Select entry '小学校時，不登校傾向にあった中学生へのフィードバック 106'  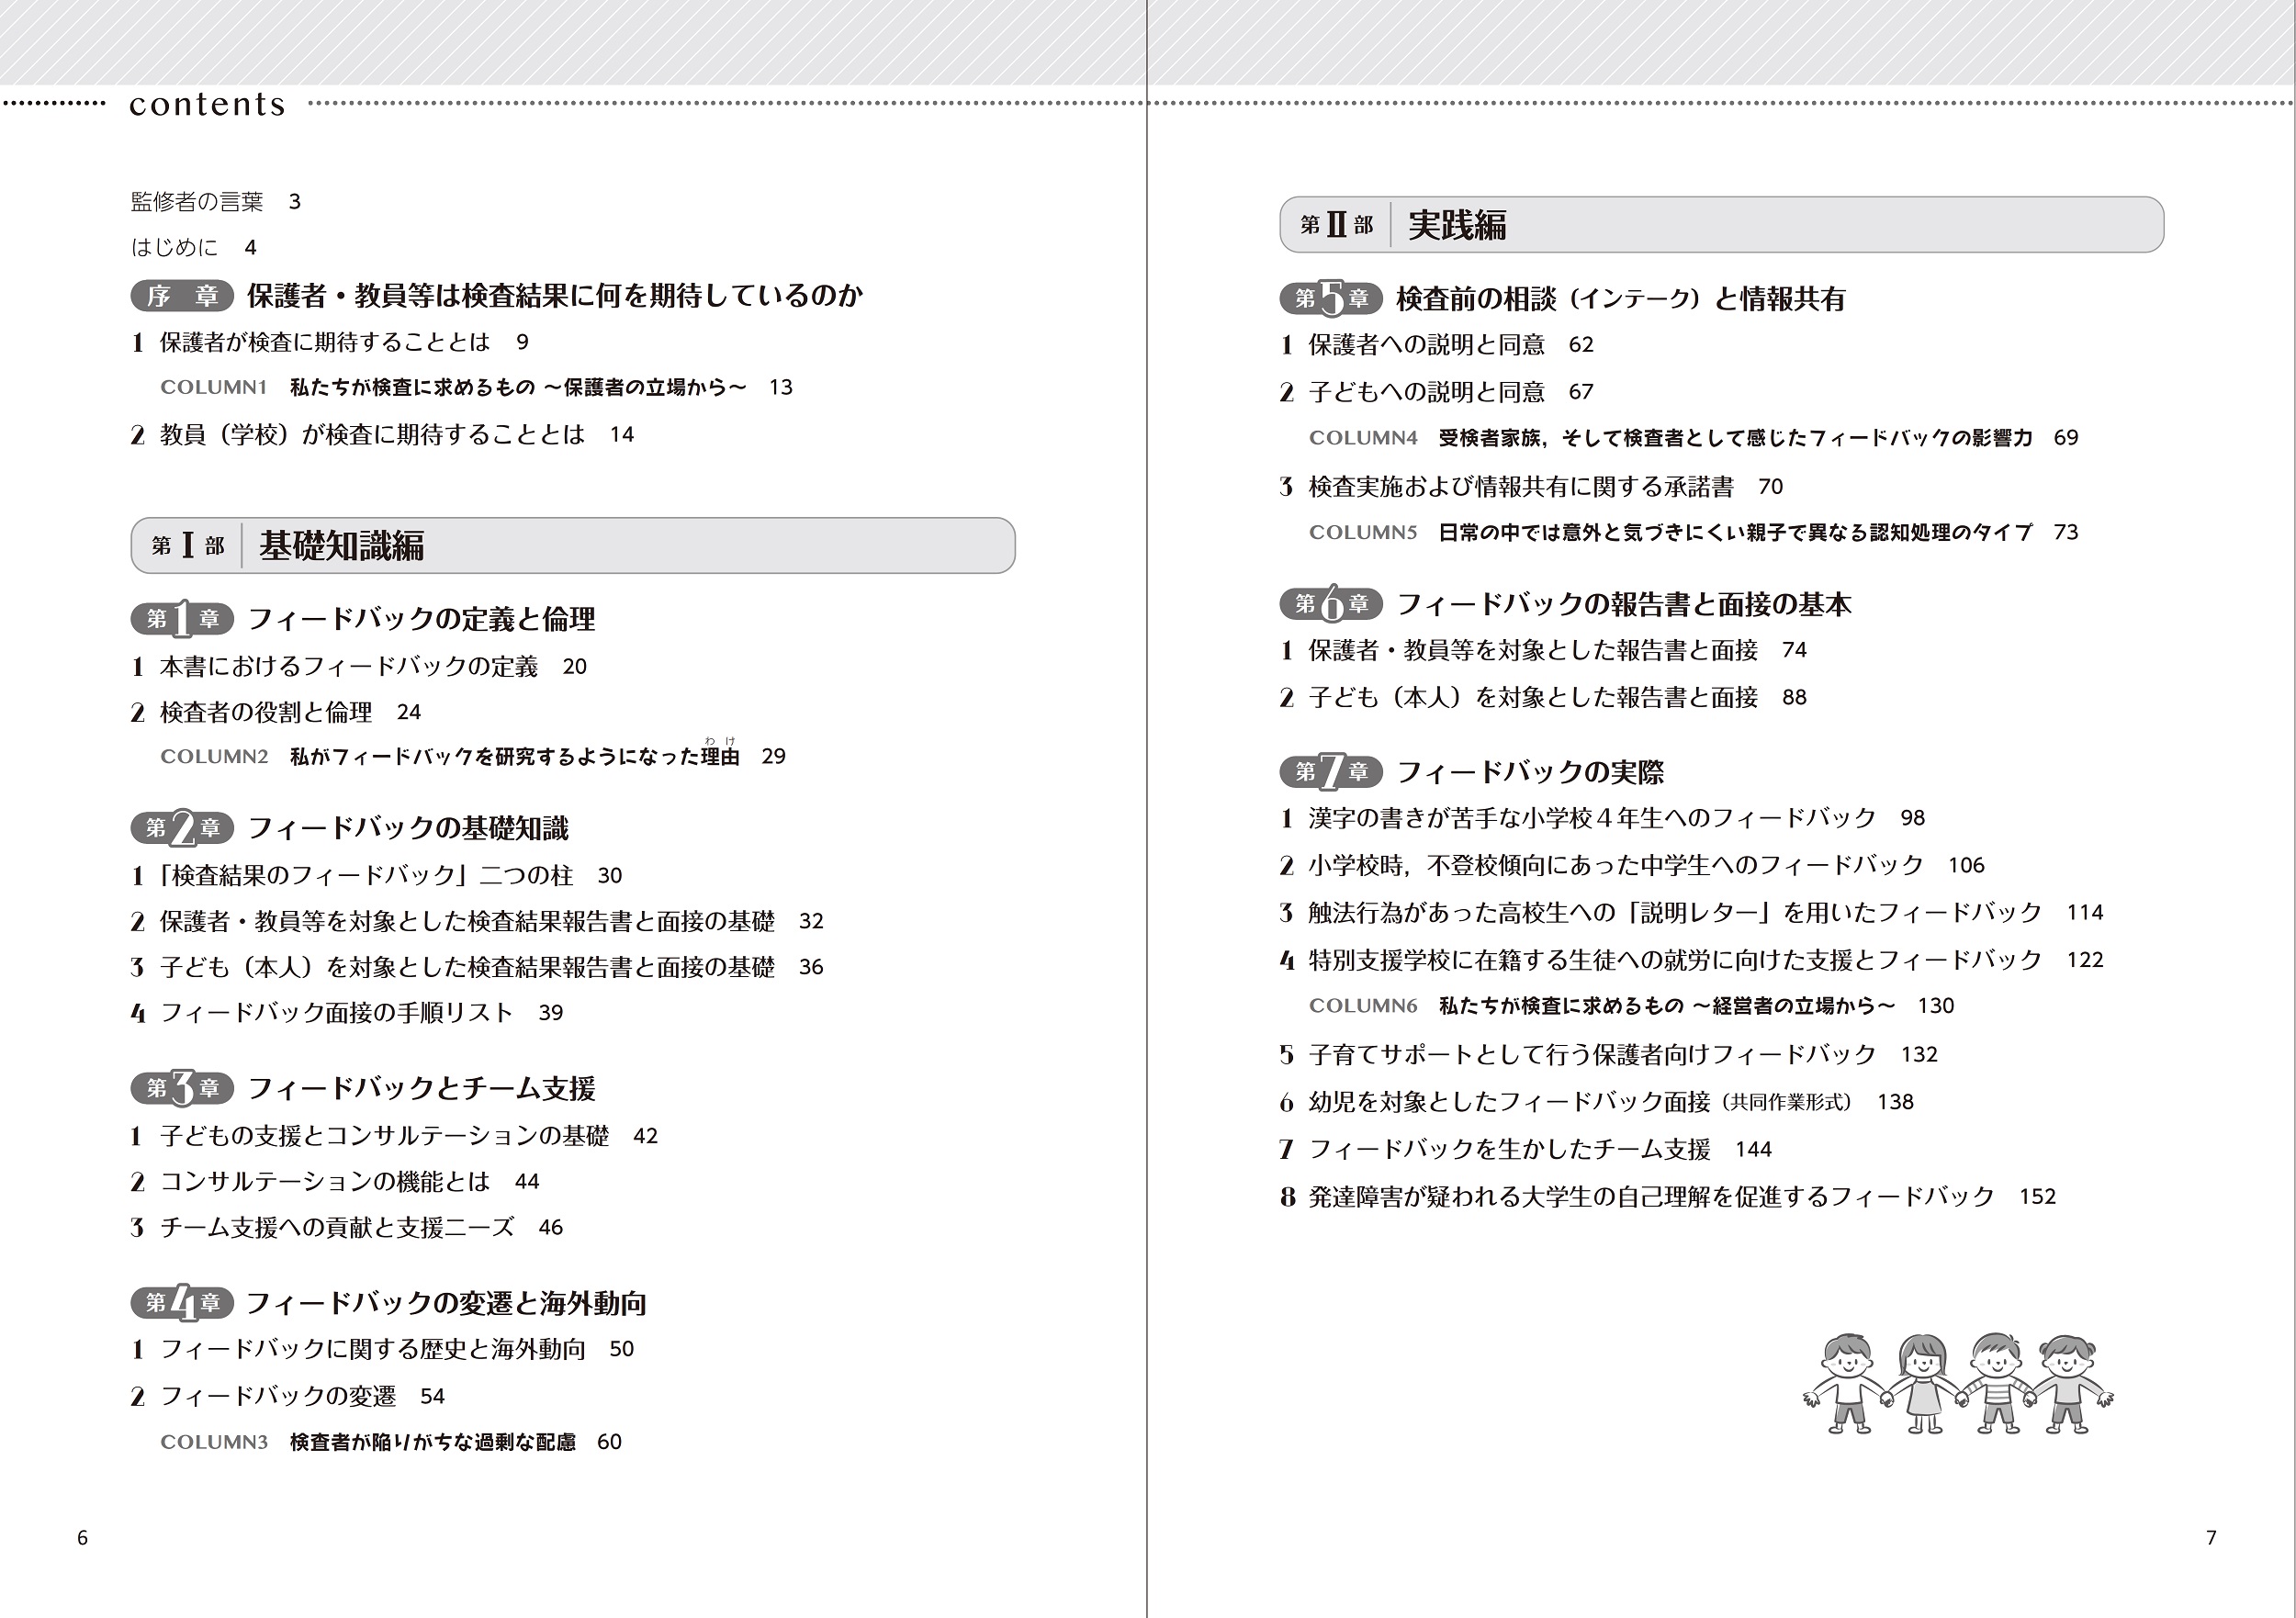pyautogui.click(x=1632, y=866)
